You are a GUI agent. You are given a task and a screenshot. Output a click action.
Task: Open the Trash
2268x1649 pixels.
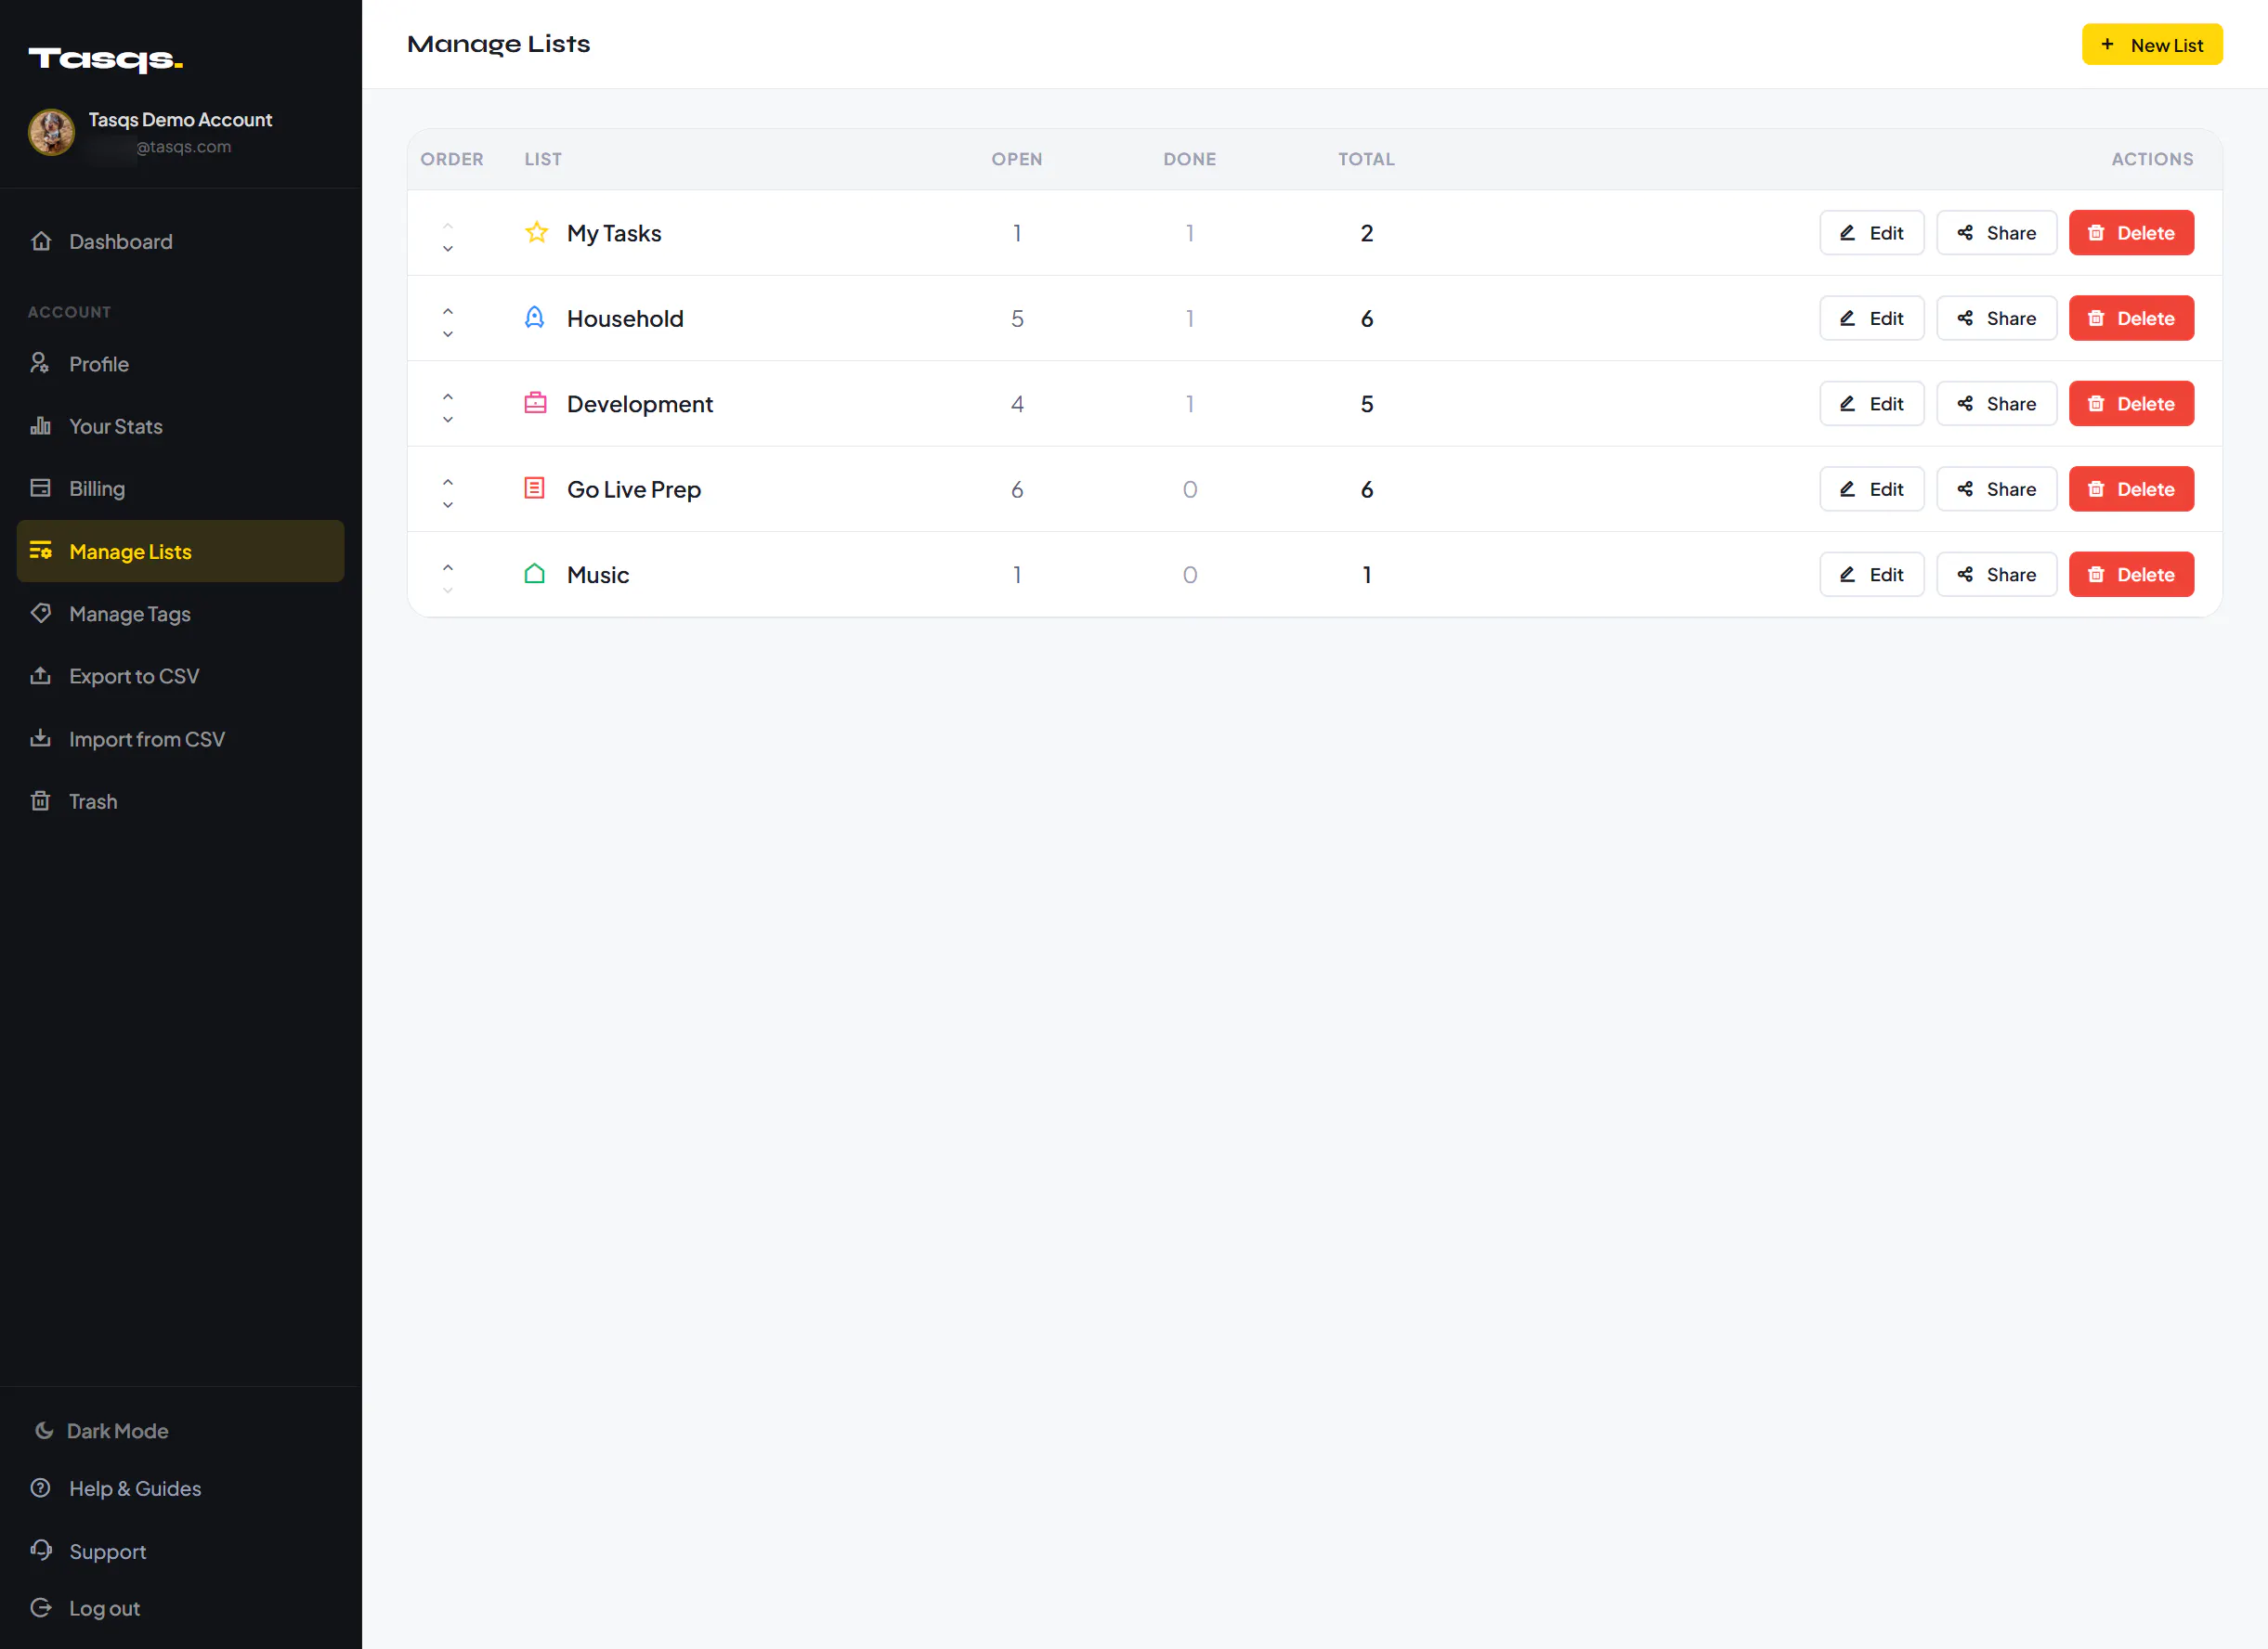click(x=180, y=801)
